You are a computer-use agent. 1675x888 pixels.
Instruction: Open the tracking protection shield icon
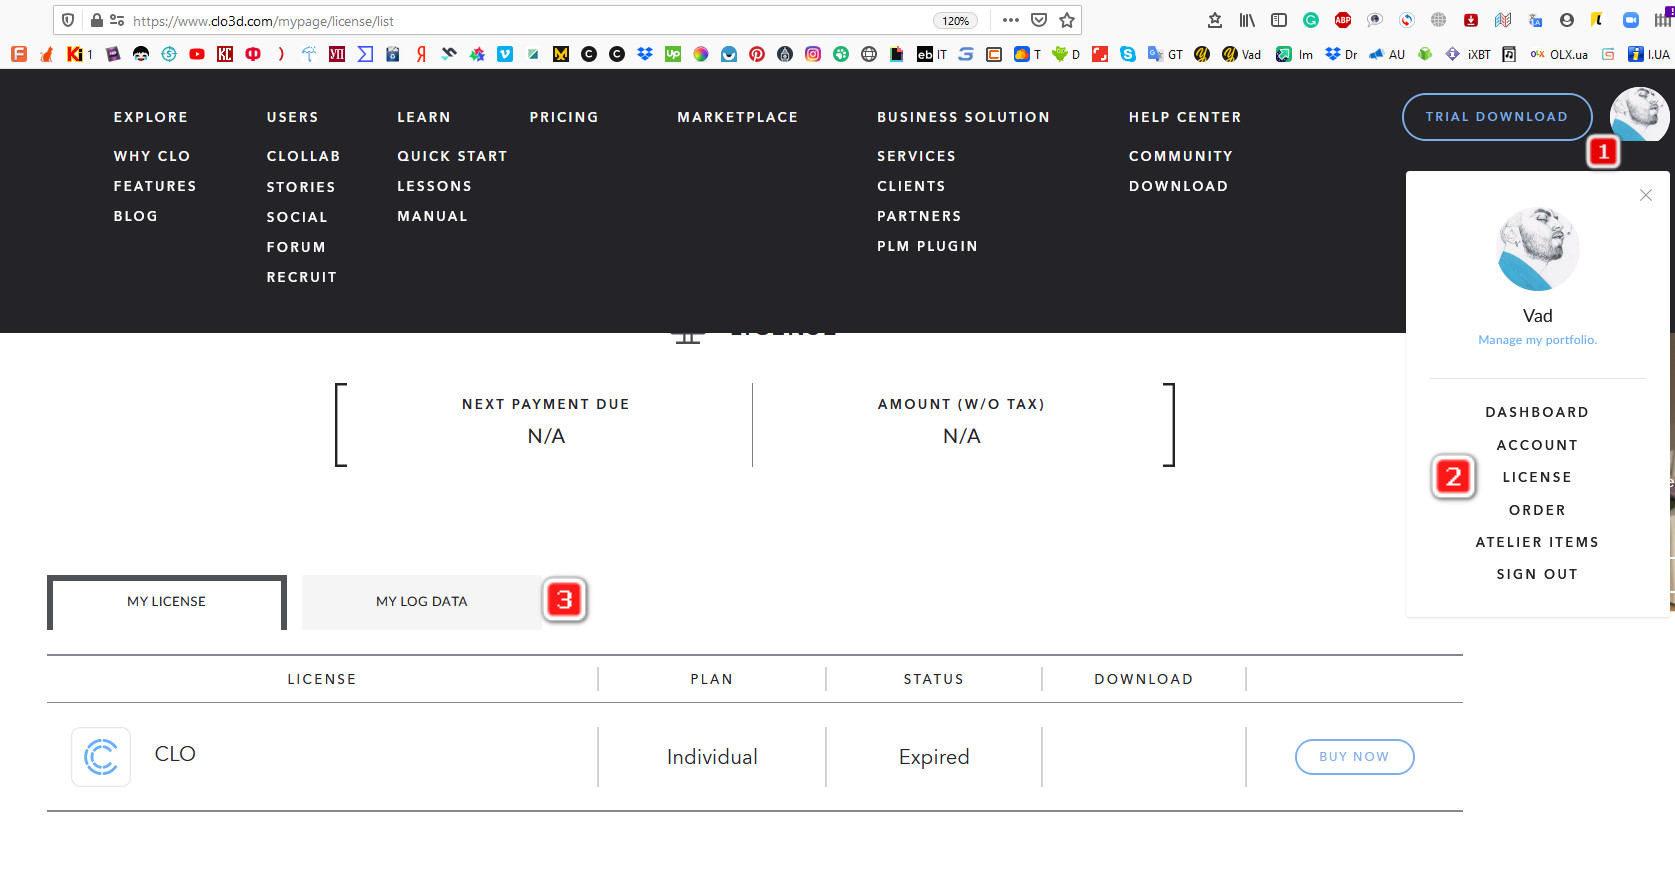point(68,20)
